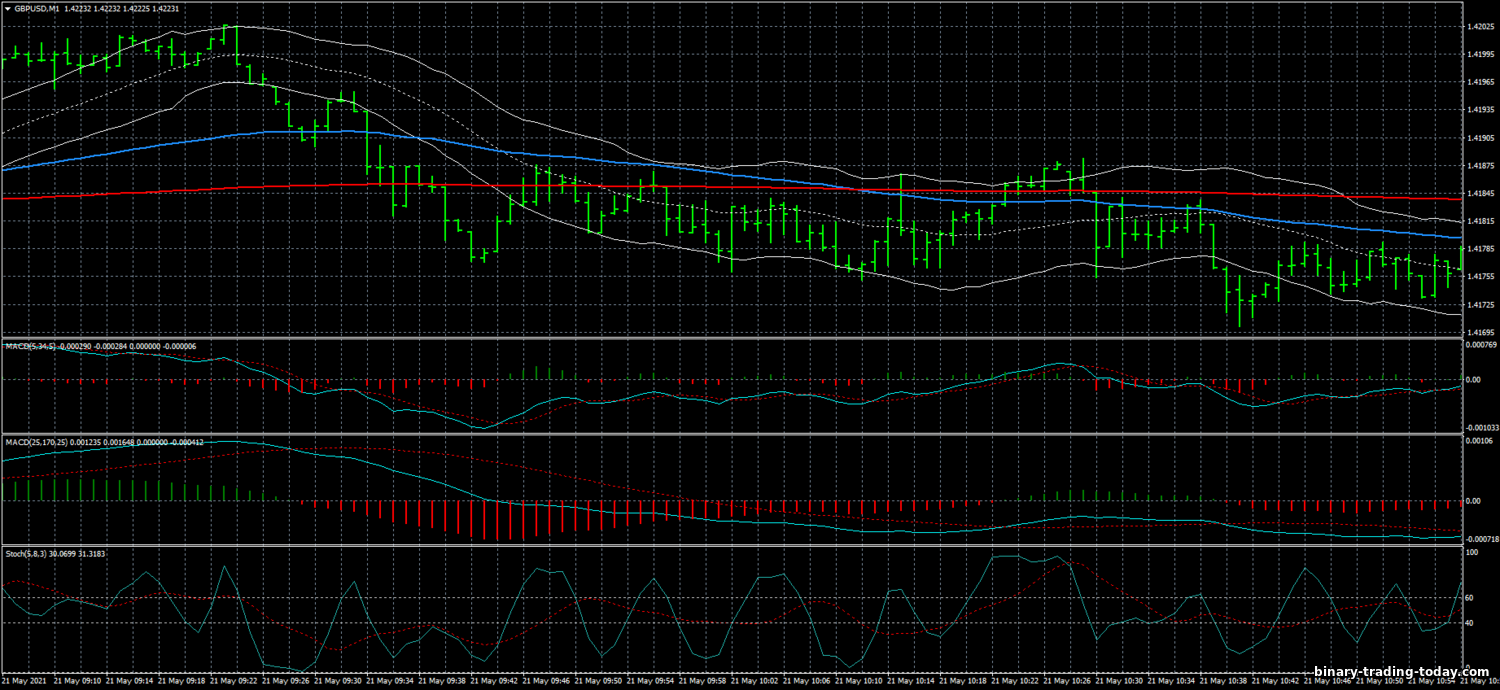This screenshot has height=690, width=1500.
Task: Click the -0.001033 MACD scale value
Action: point(1481,428)
